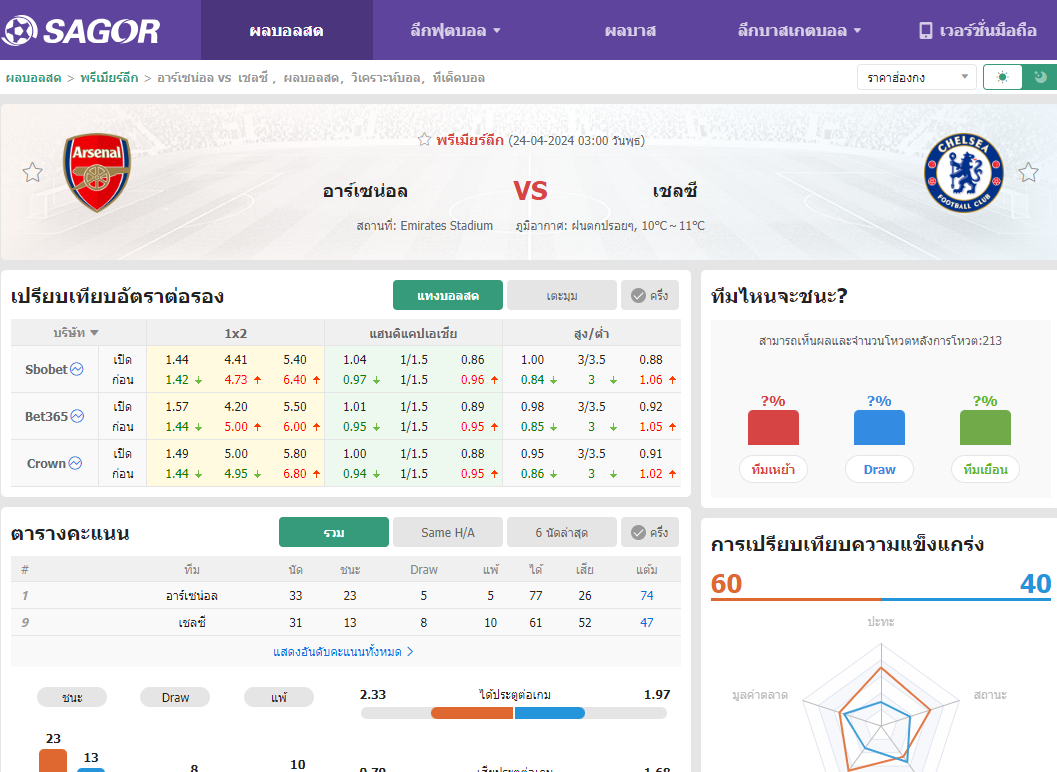Image resolution: width=1057 pixels, height=772 pixels.
Task: Open the company filter dropdown arrow
Action: 94,333
